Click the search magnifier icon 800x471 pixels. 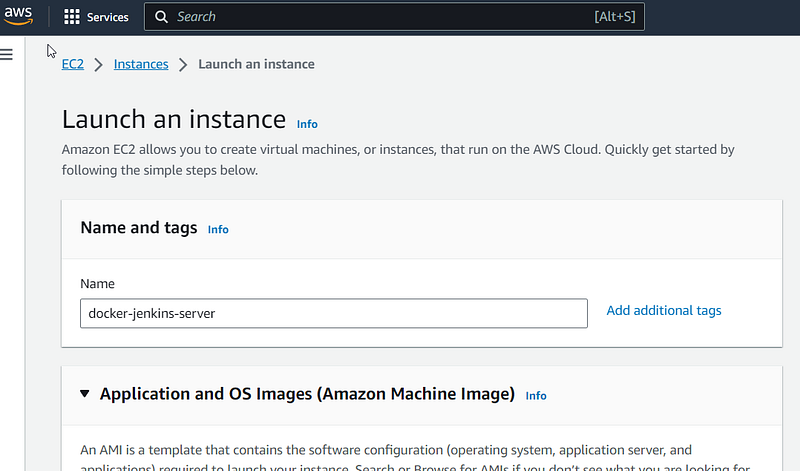161,17
